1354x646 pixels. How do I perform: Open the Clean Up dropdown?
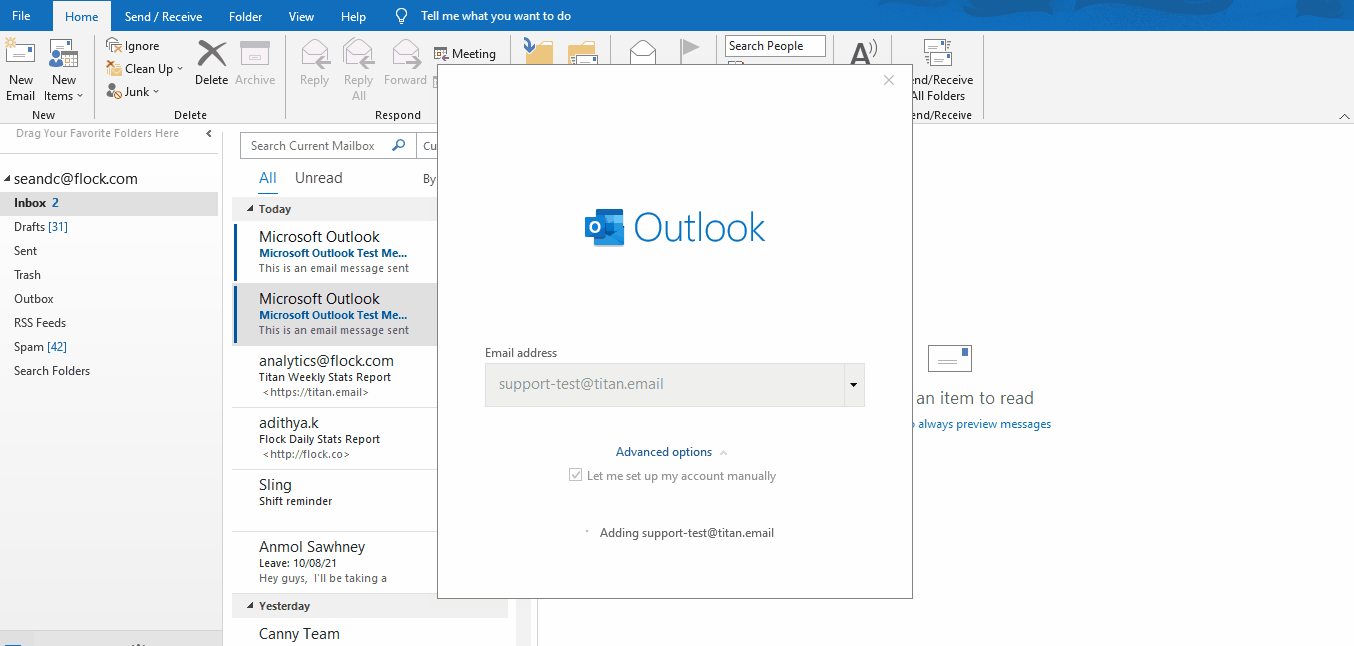[x=145, y=69]
